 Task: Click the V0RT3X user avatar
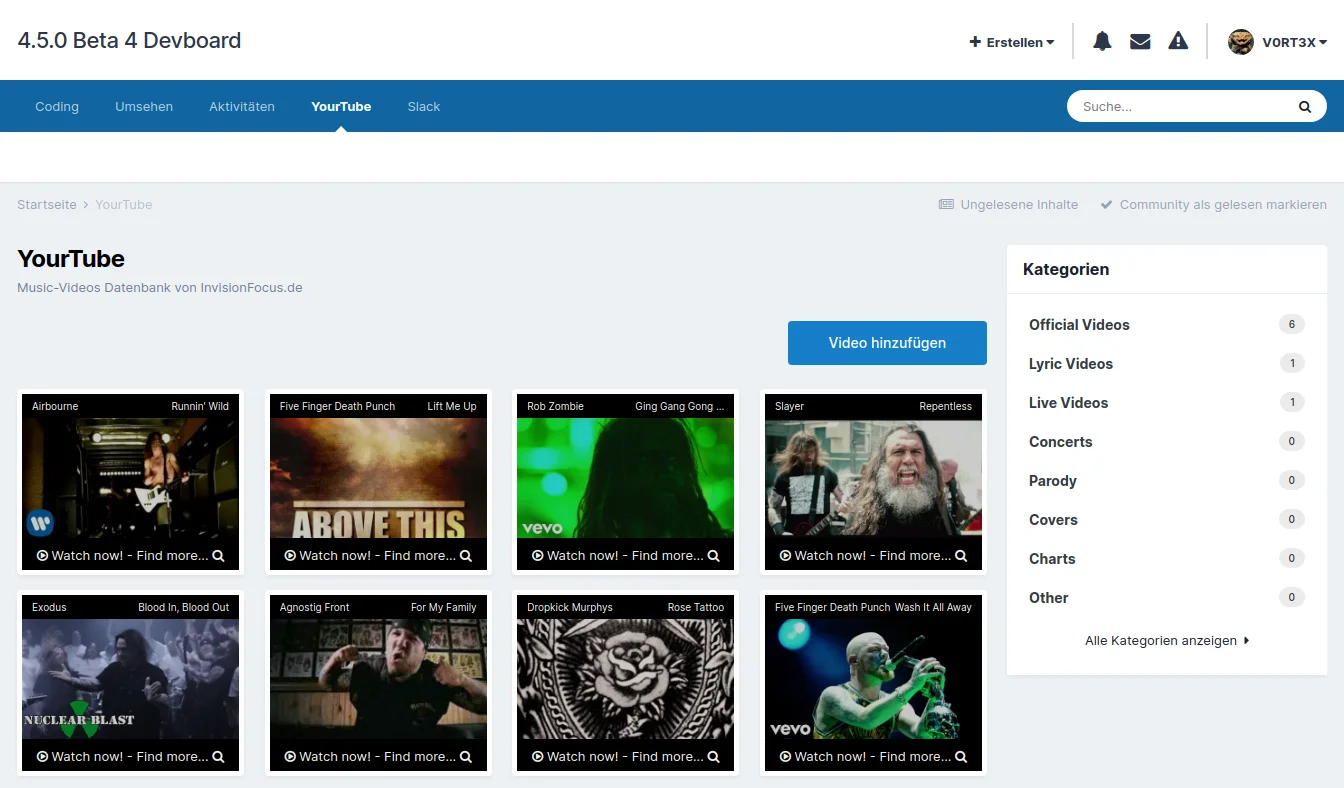(x=1241, y=41)
